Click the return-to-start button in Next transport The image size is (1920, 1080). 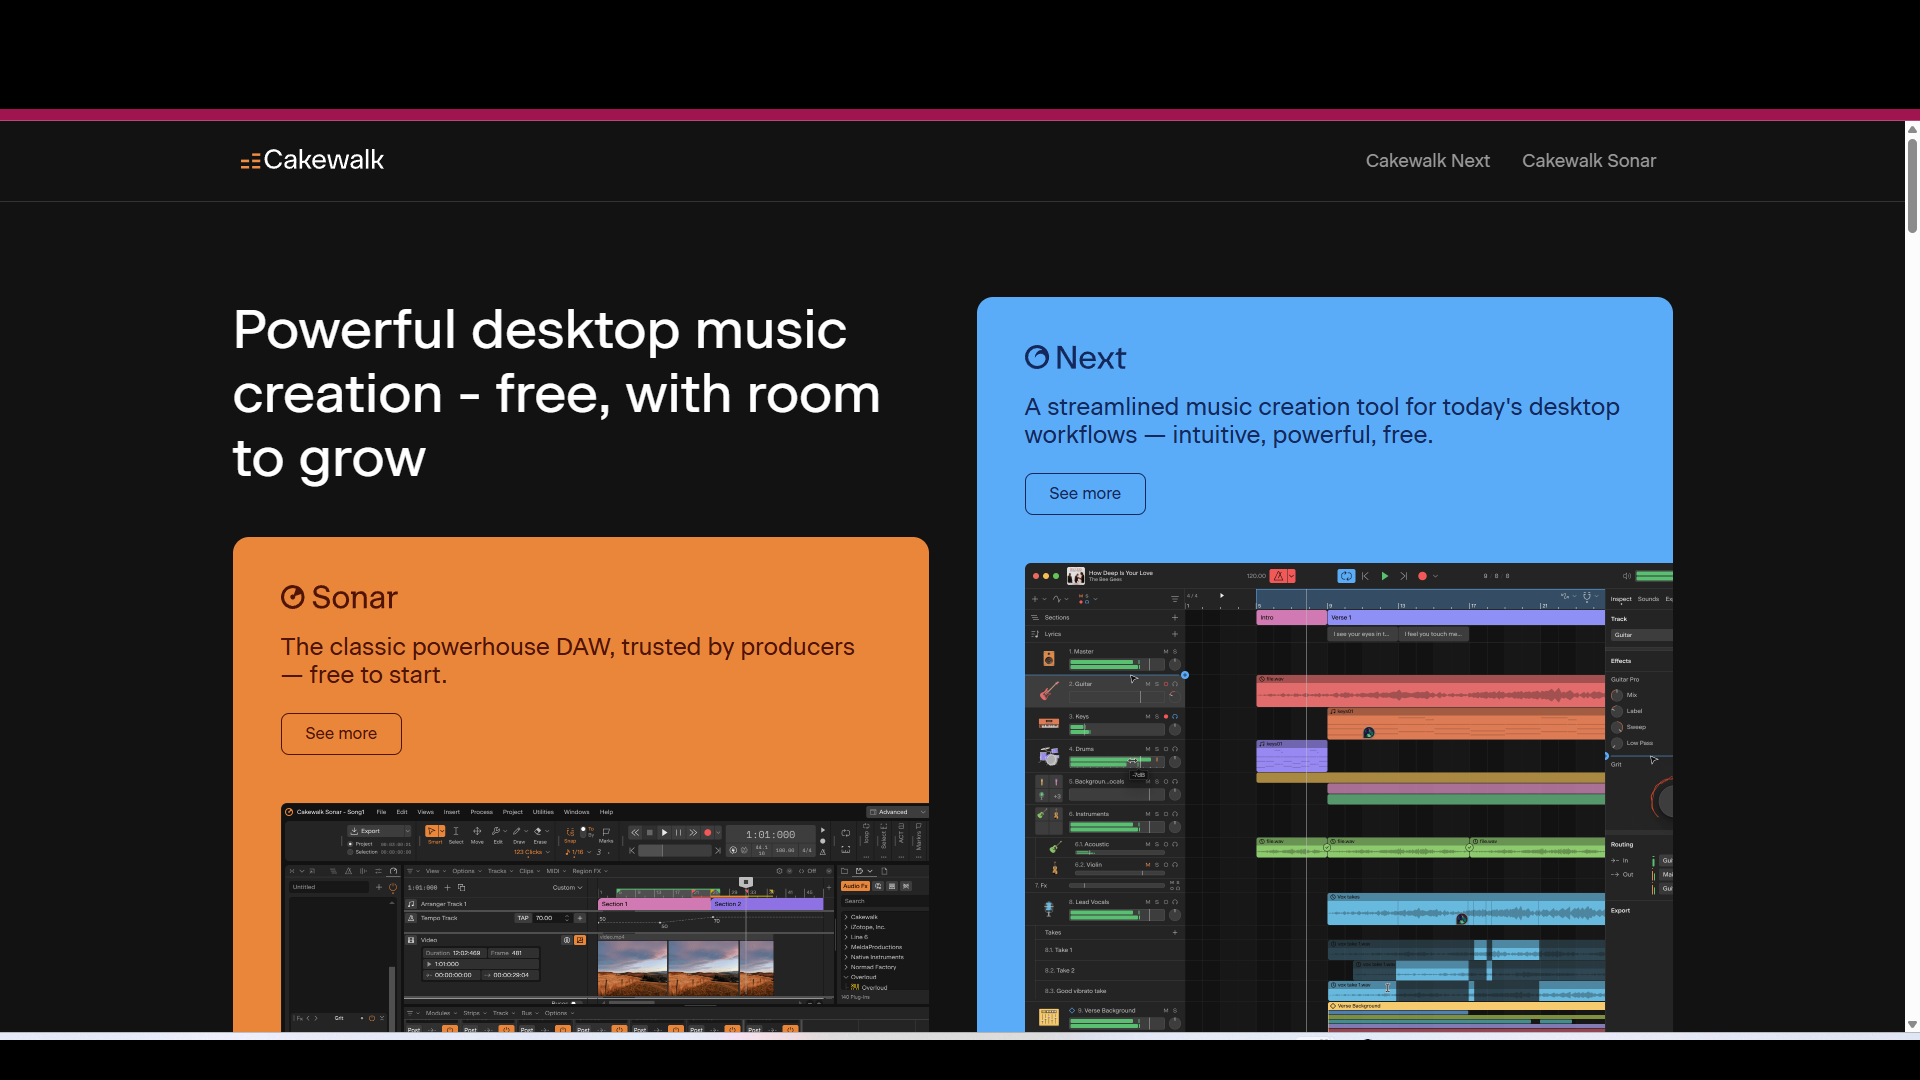click(1365, 576)
